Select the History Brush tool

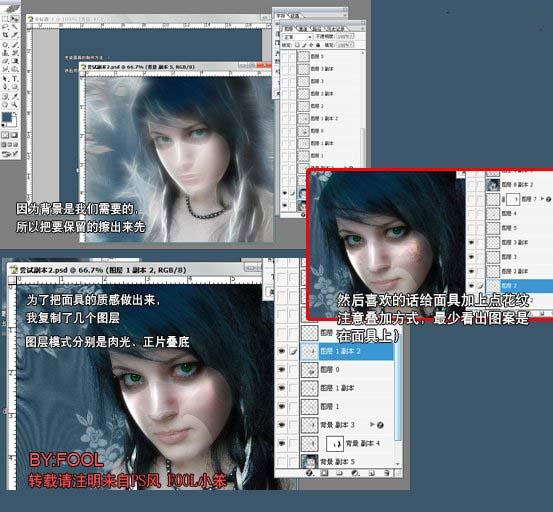tap(14, 53)
